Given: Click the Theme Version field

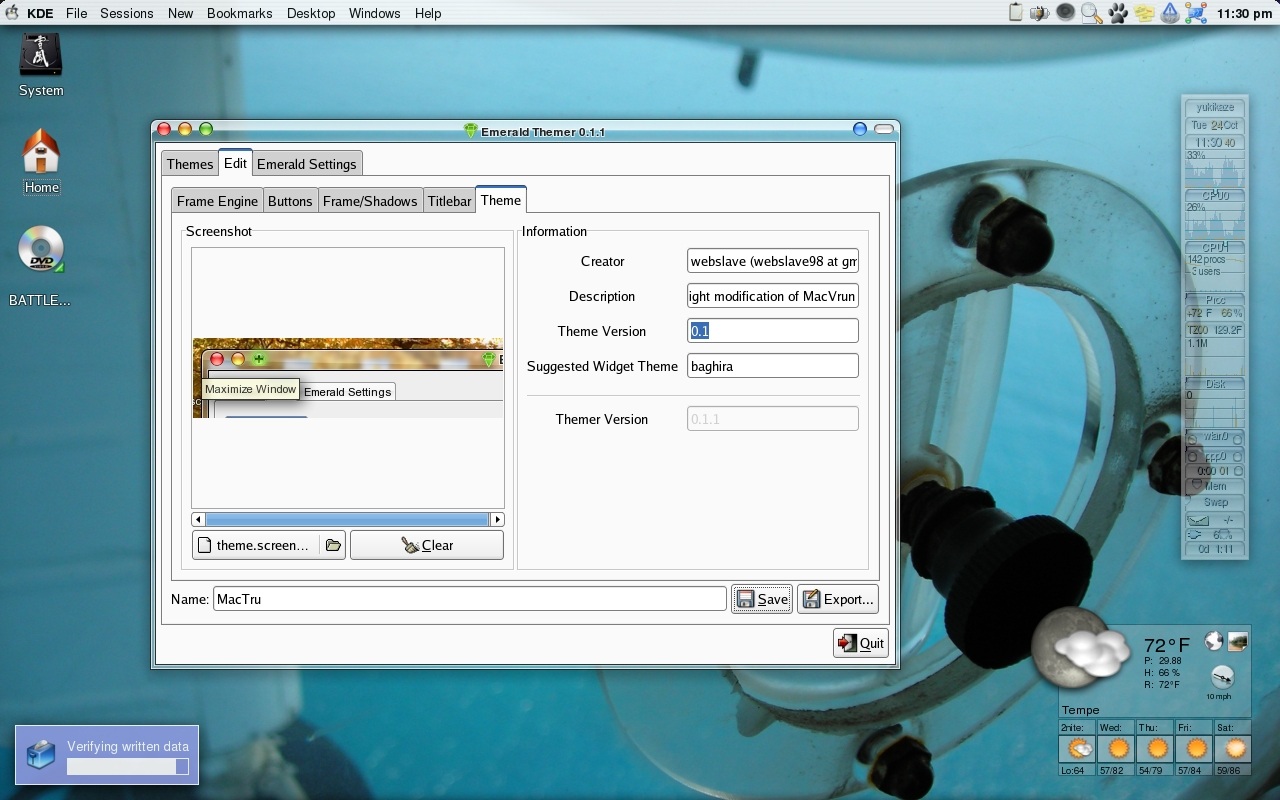Looking at the screenshot, I should coord(773,331).
